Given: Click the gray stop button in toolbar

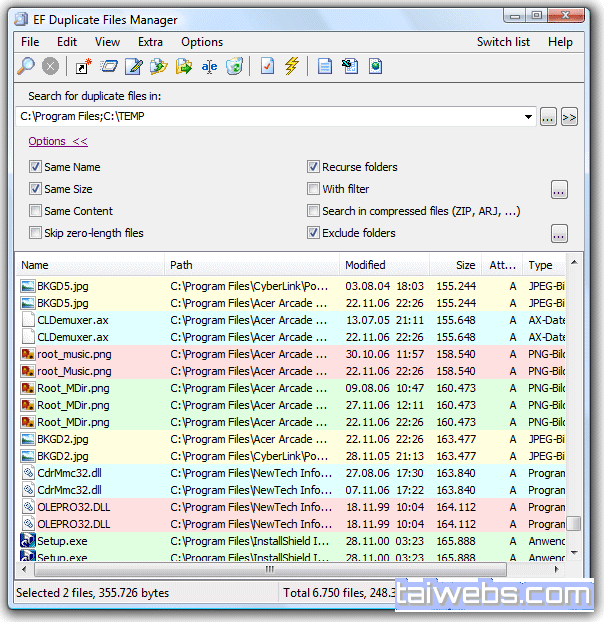Looking at the screenshot, I should (50, 67).
